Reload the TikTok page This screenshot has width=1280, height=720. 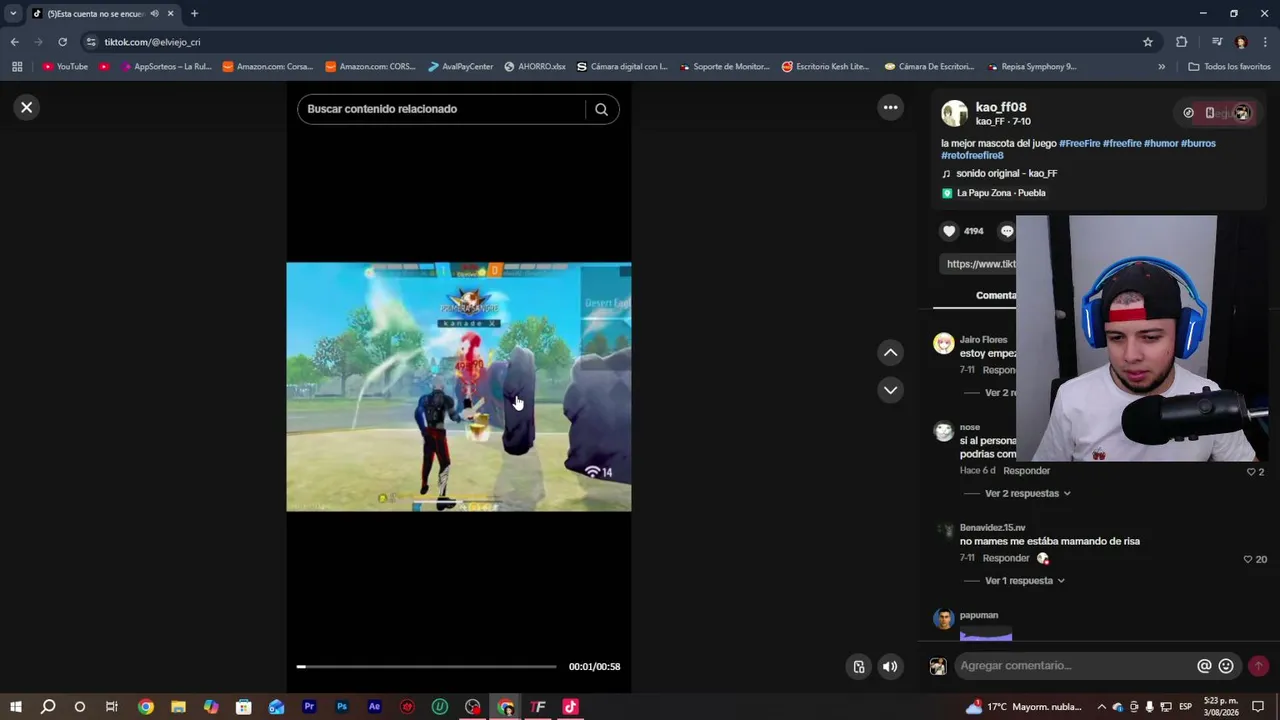[62, 42]
